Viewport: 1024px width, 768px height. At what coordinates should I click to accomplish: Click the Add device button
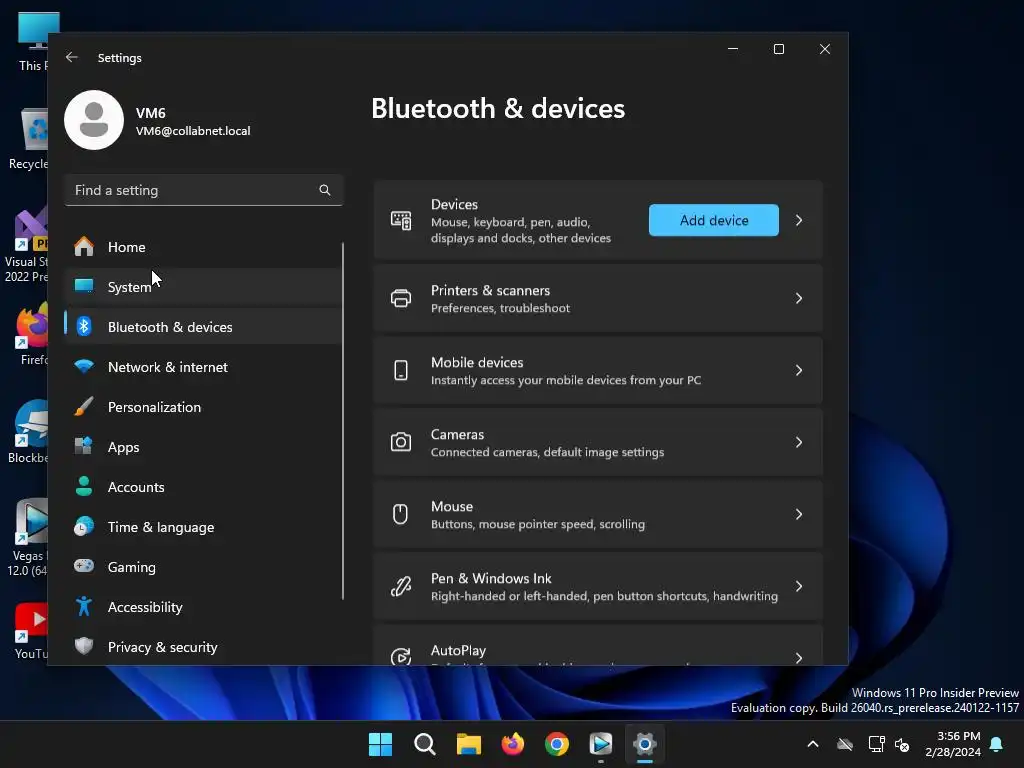tap(714, 220)
